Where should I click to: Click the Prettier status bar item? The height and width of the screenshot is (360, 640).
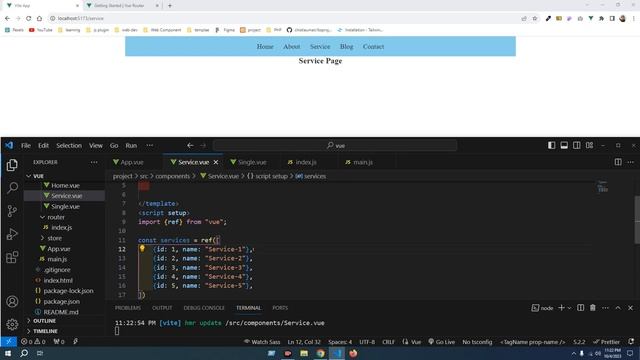(607, 342)
